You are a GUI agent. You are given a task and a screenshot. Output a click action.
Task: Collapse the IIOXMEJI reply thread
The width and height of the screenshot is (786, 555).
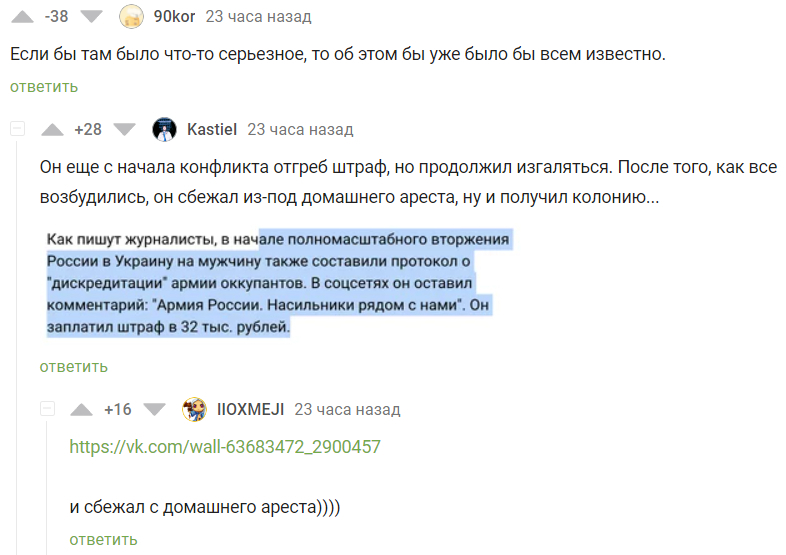click(x=47, y=409)
